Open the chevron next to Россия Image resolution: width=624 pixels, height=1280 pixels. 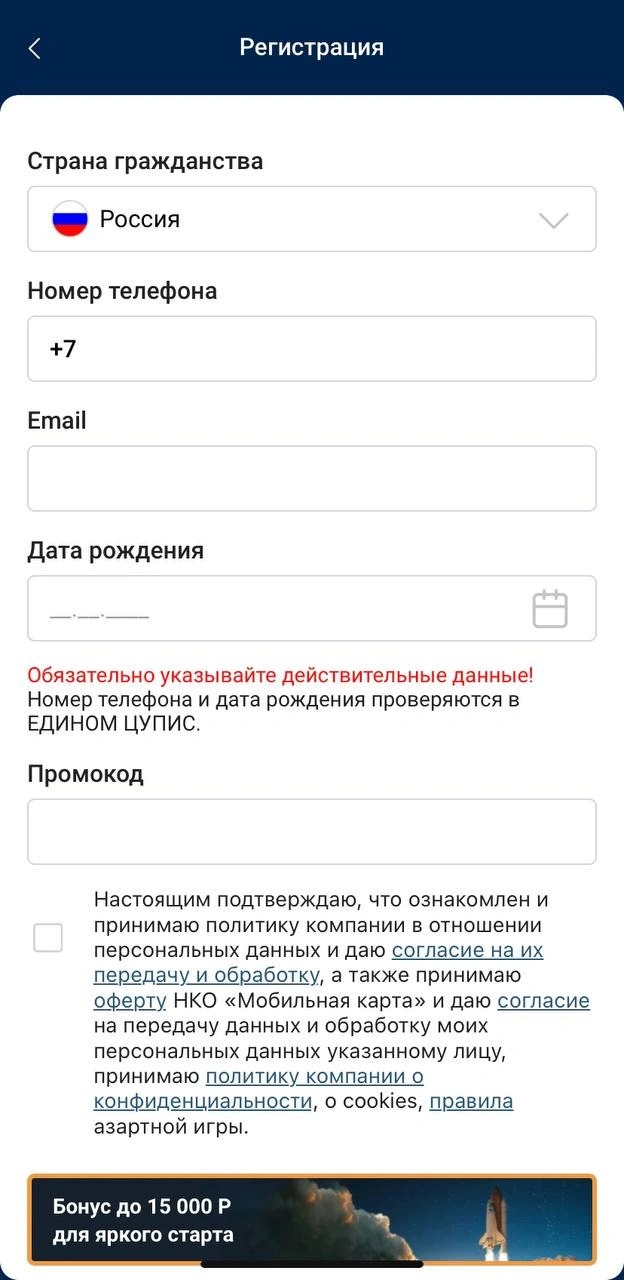click(x=552, y=218)
